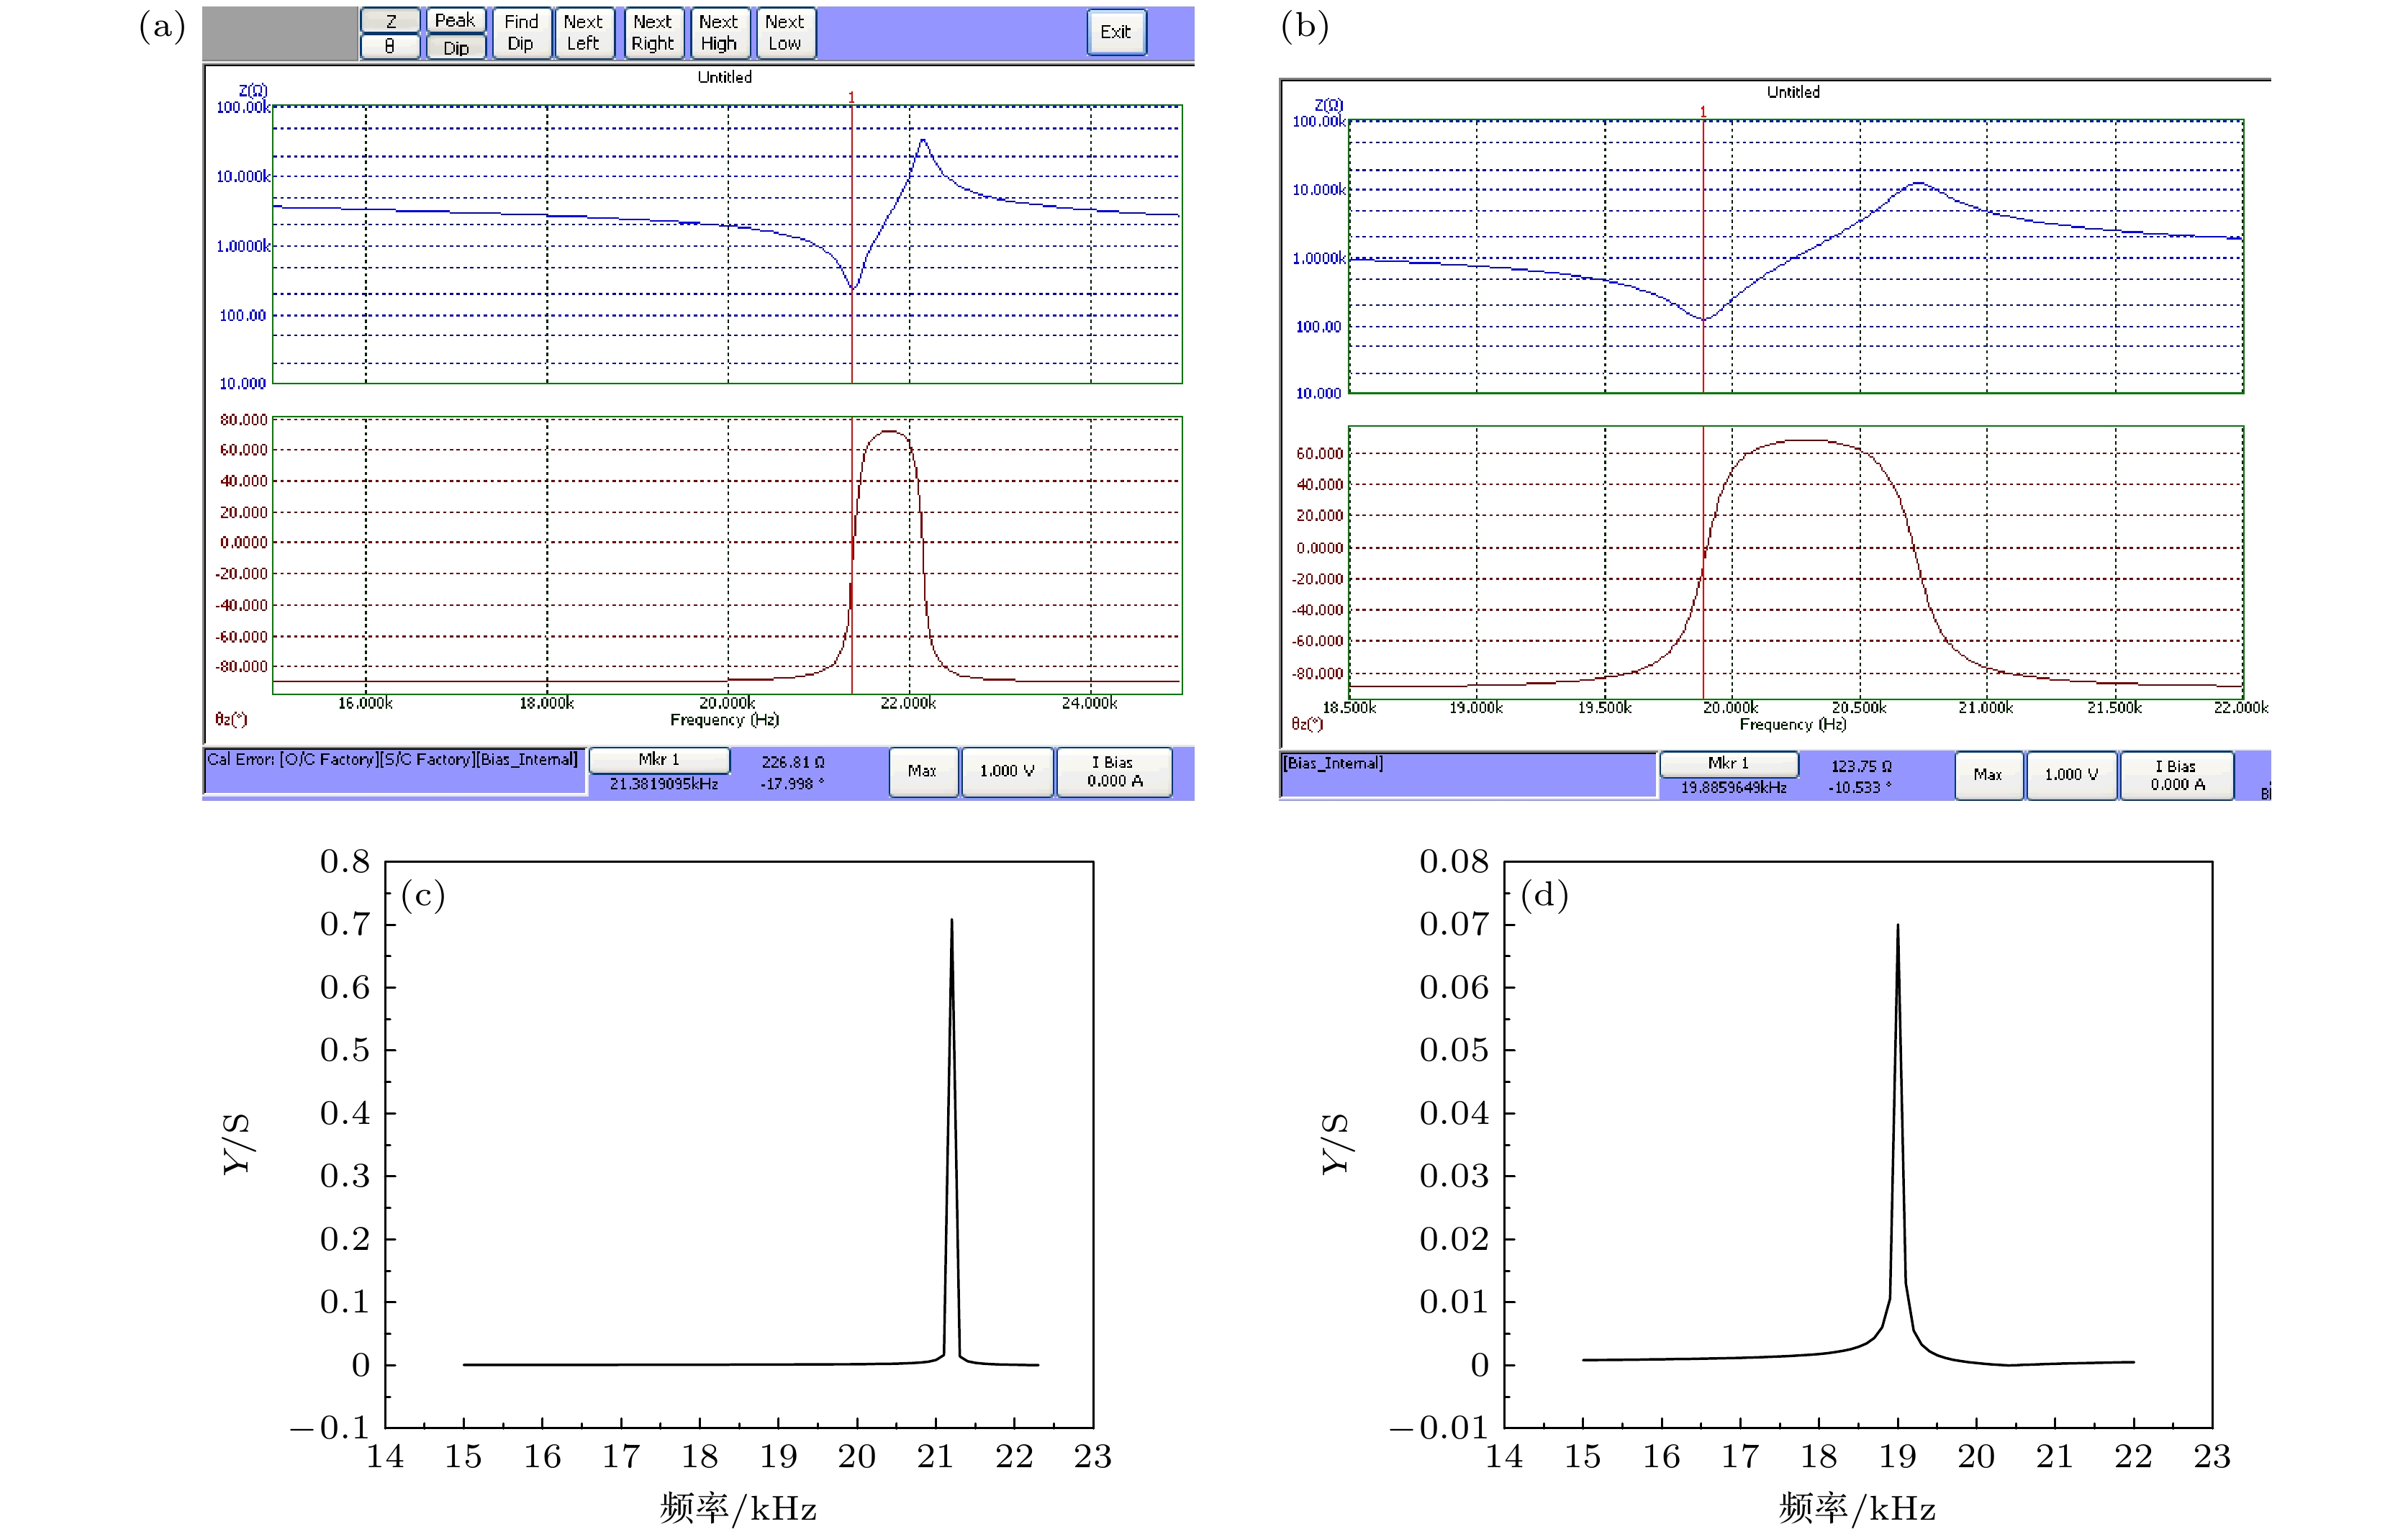
Task: Click I Bias button in panel (b)
Action: 2177,775
